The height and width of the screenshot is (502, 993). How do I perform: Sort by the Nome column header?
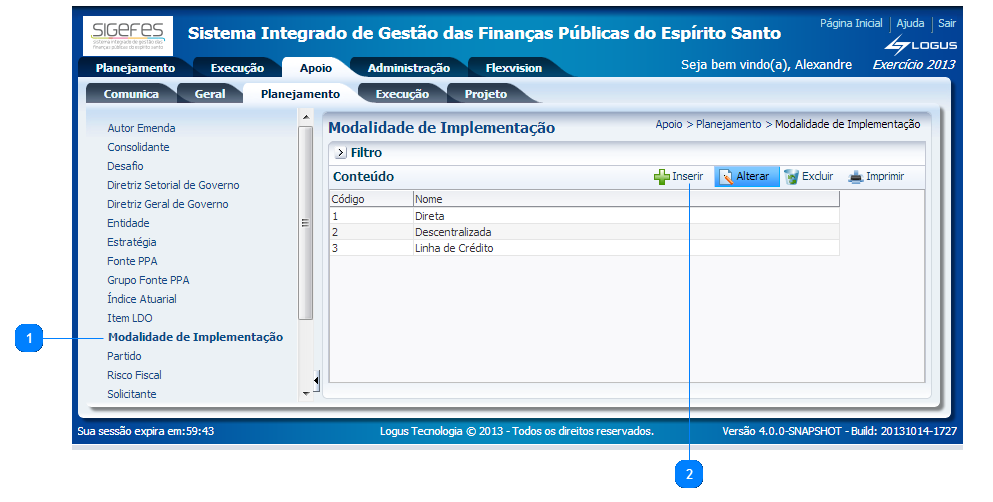click(x=429, y=199)
